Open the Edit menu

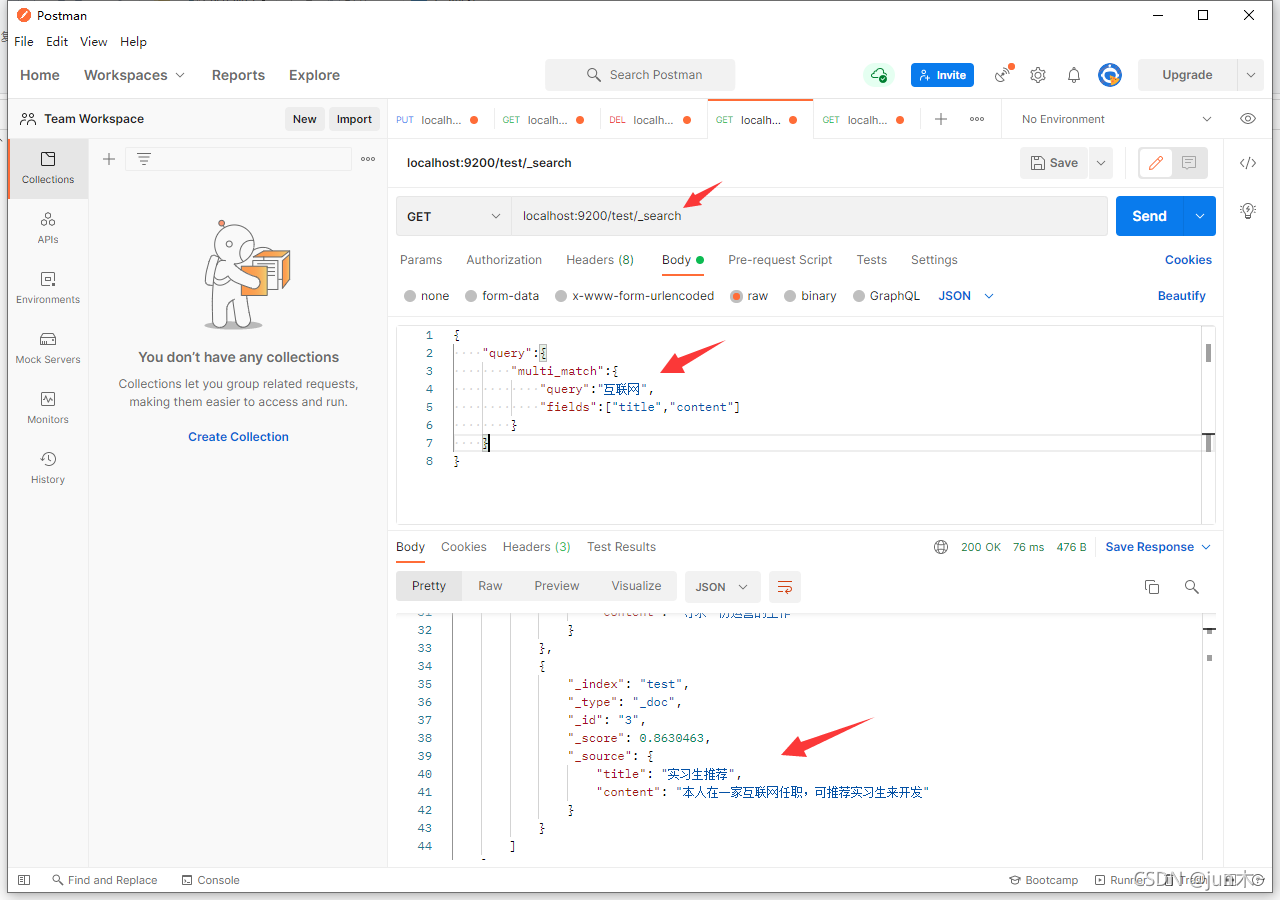click(57, 42)
